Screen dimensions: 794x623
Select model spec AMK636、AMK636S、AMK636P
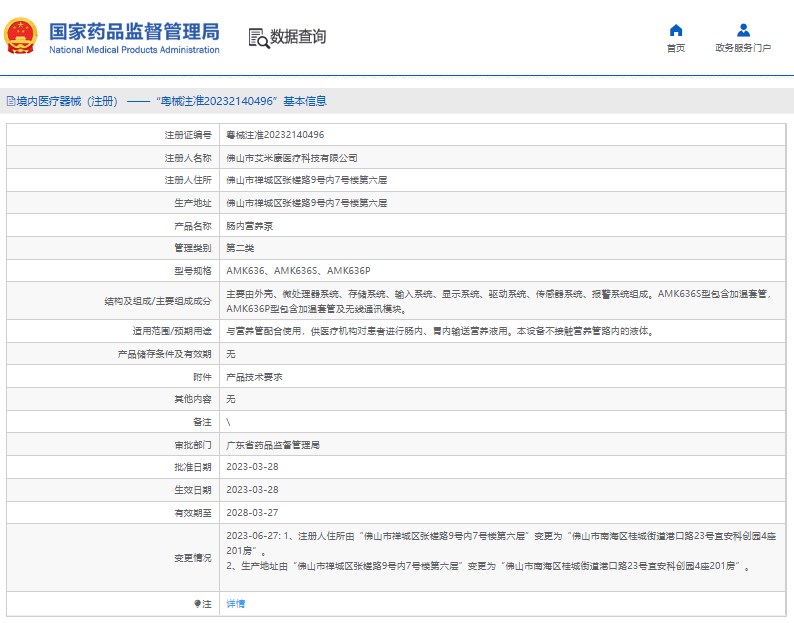pos(298,271)
